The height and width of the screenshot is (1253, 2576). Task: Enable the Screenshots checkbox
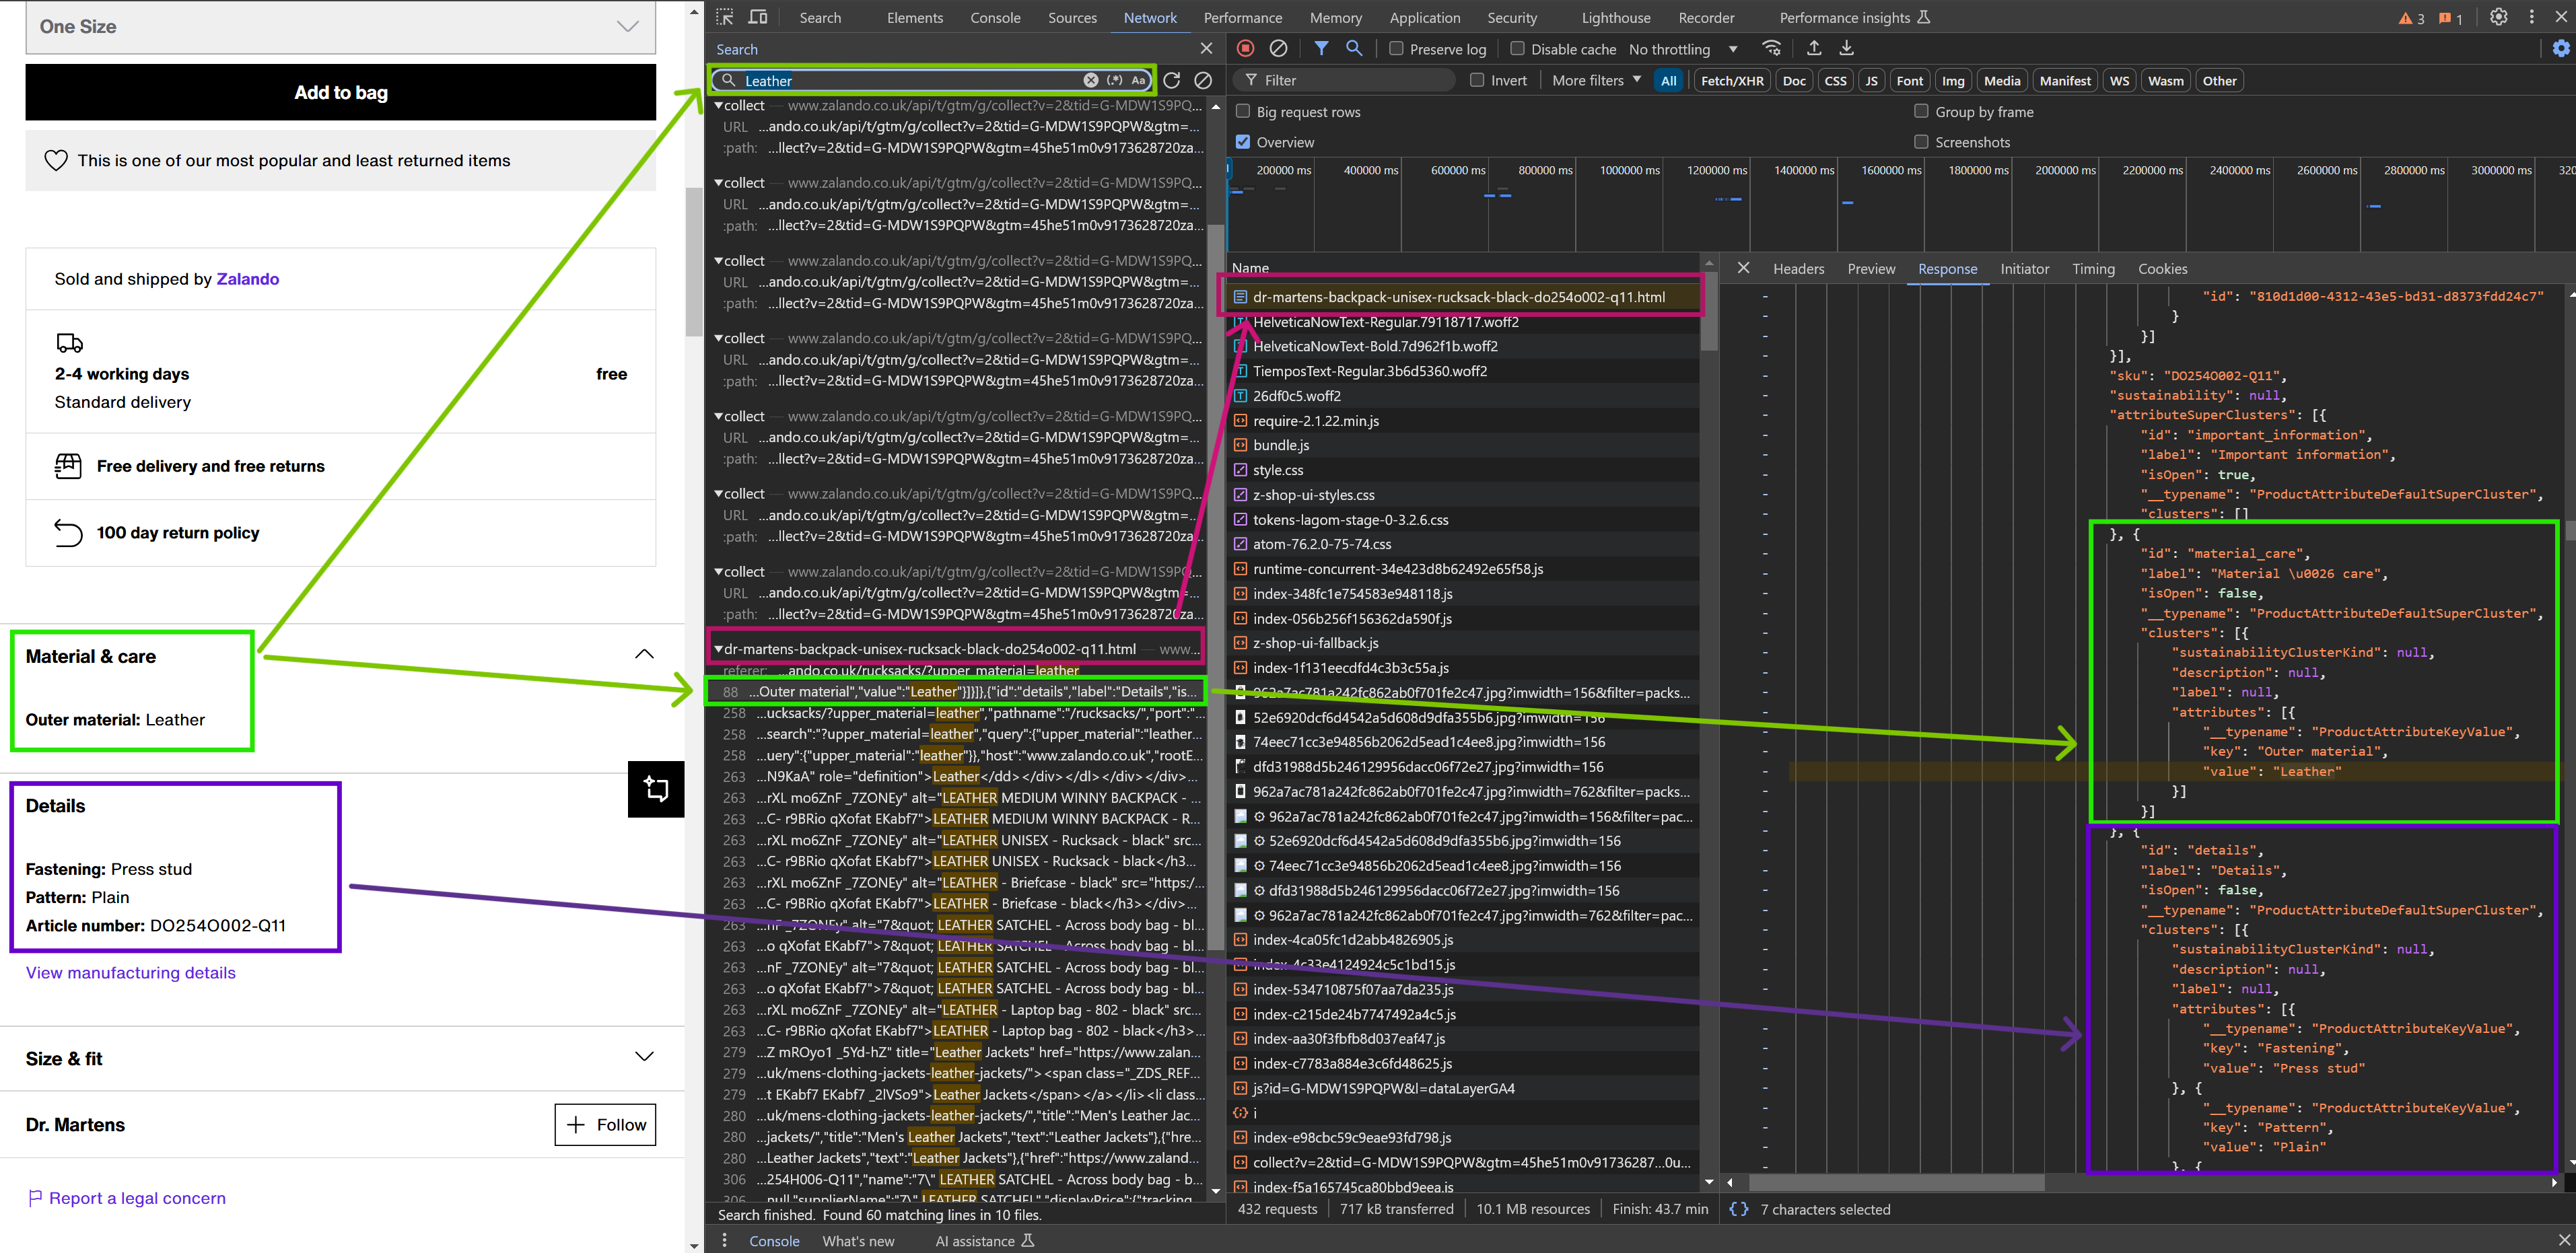1921,141
